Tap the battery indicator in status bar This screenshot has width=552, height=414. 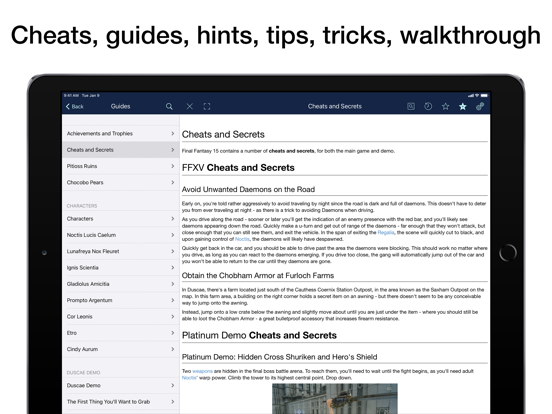click(484, 95)
